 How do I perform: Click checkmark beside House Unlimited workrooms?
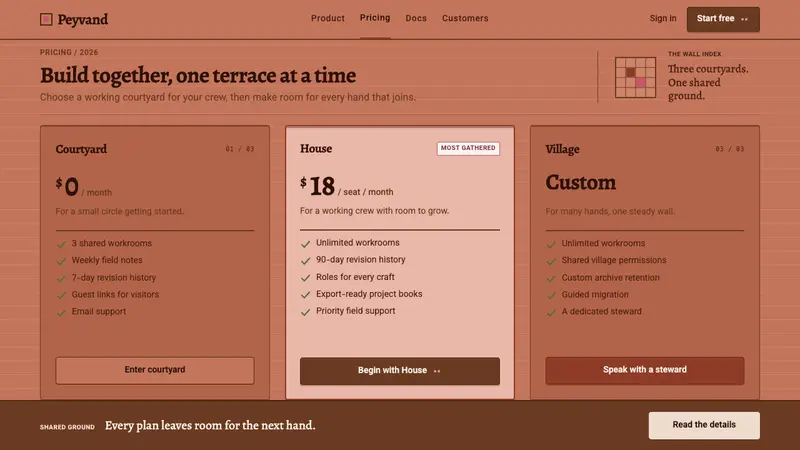306,244
